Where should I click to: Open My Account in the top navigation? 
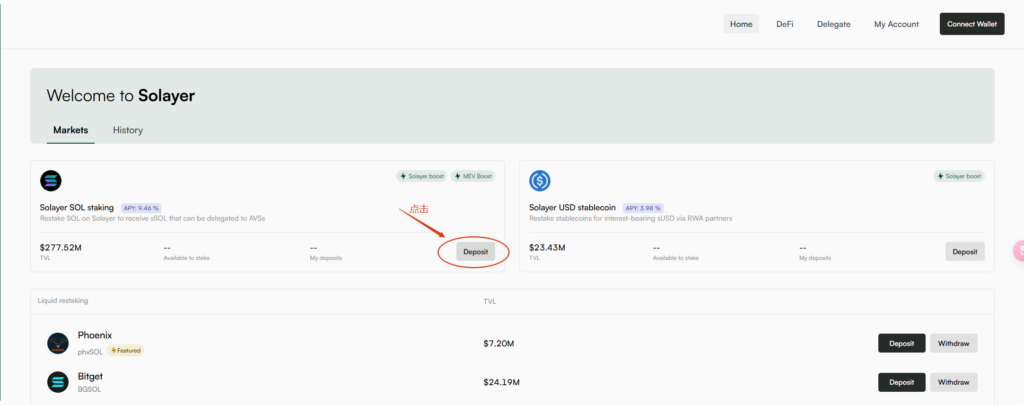pyautogui.click(x=897, y=24)
